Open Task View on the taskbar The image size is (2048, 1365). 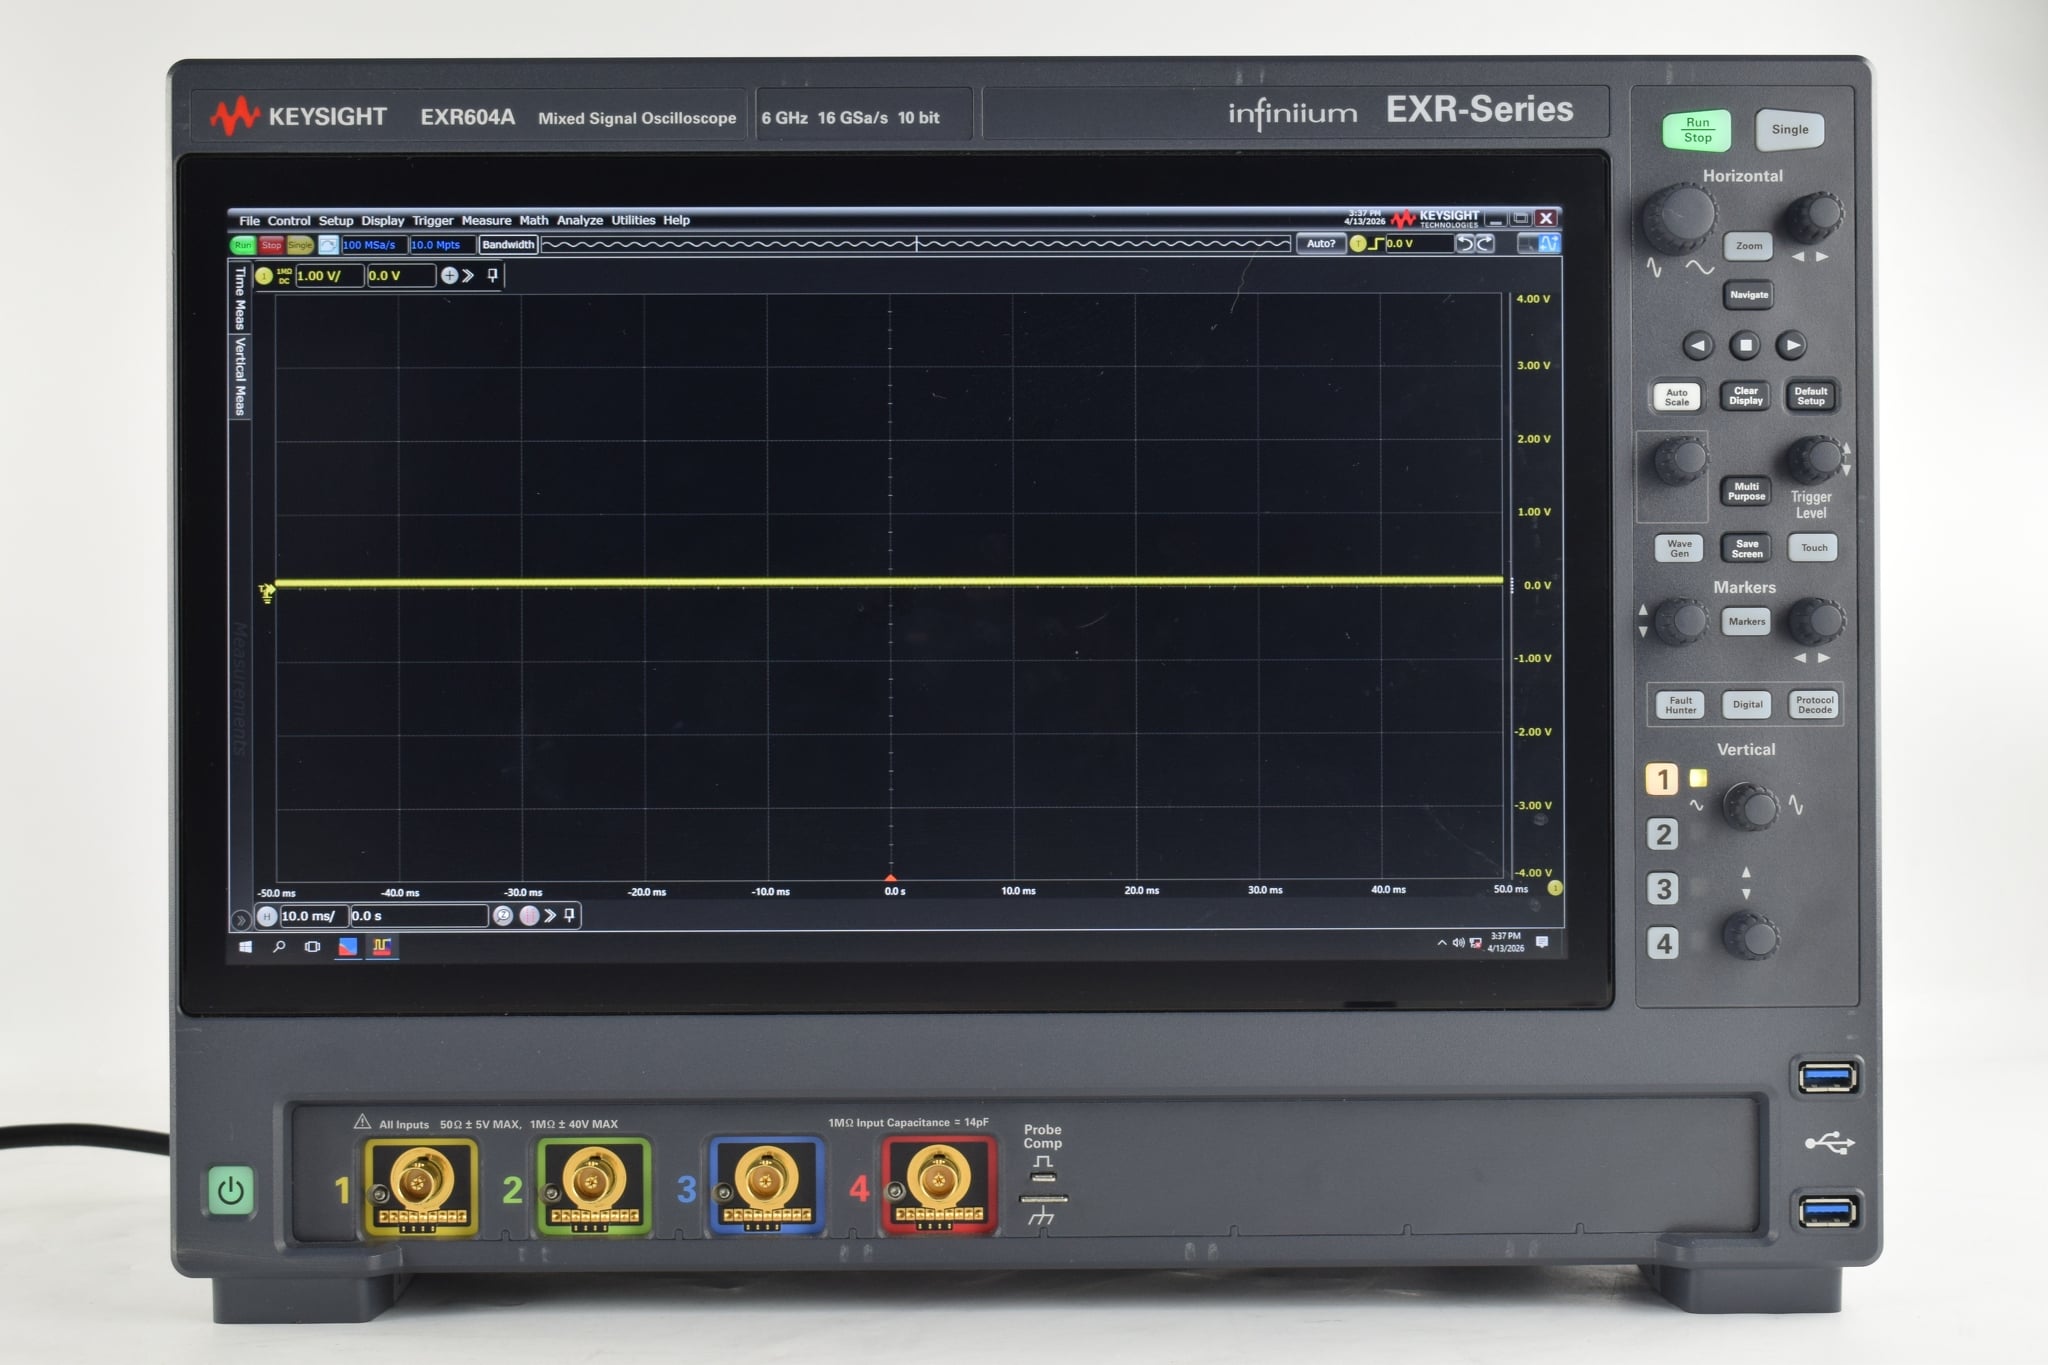(x=313, y=946)
